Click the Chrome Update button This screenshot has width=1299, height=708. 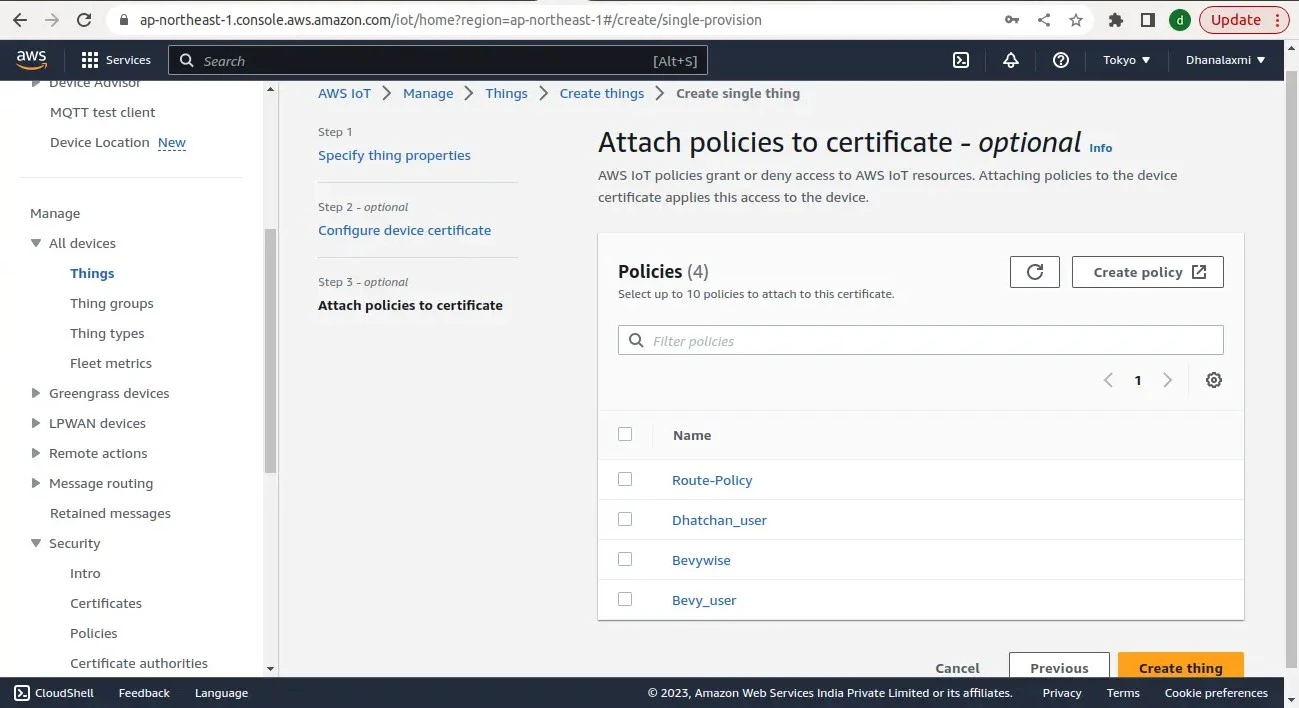[x=1245, y=20]
